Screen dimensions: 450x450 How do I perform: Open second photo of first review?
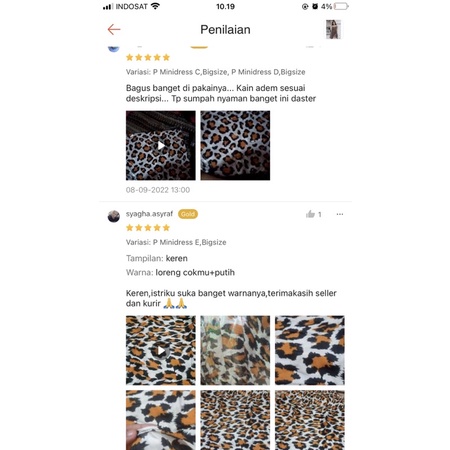(235, 145)
